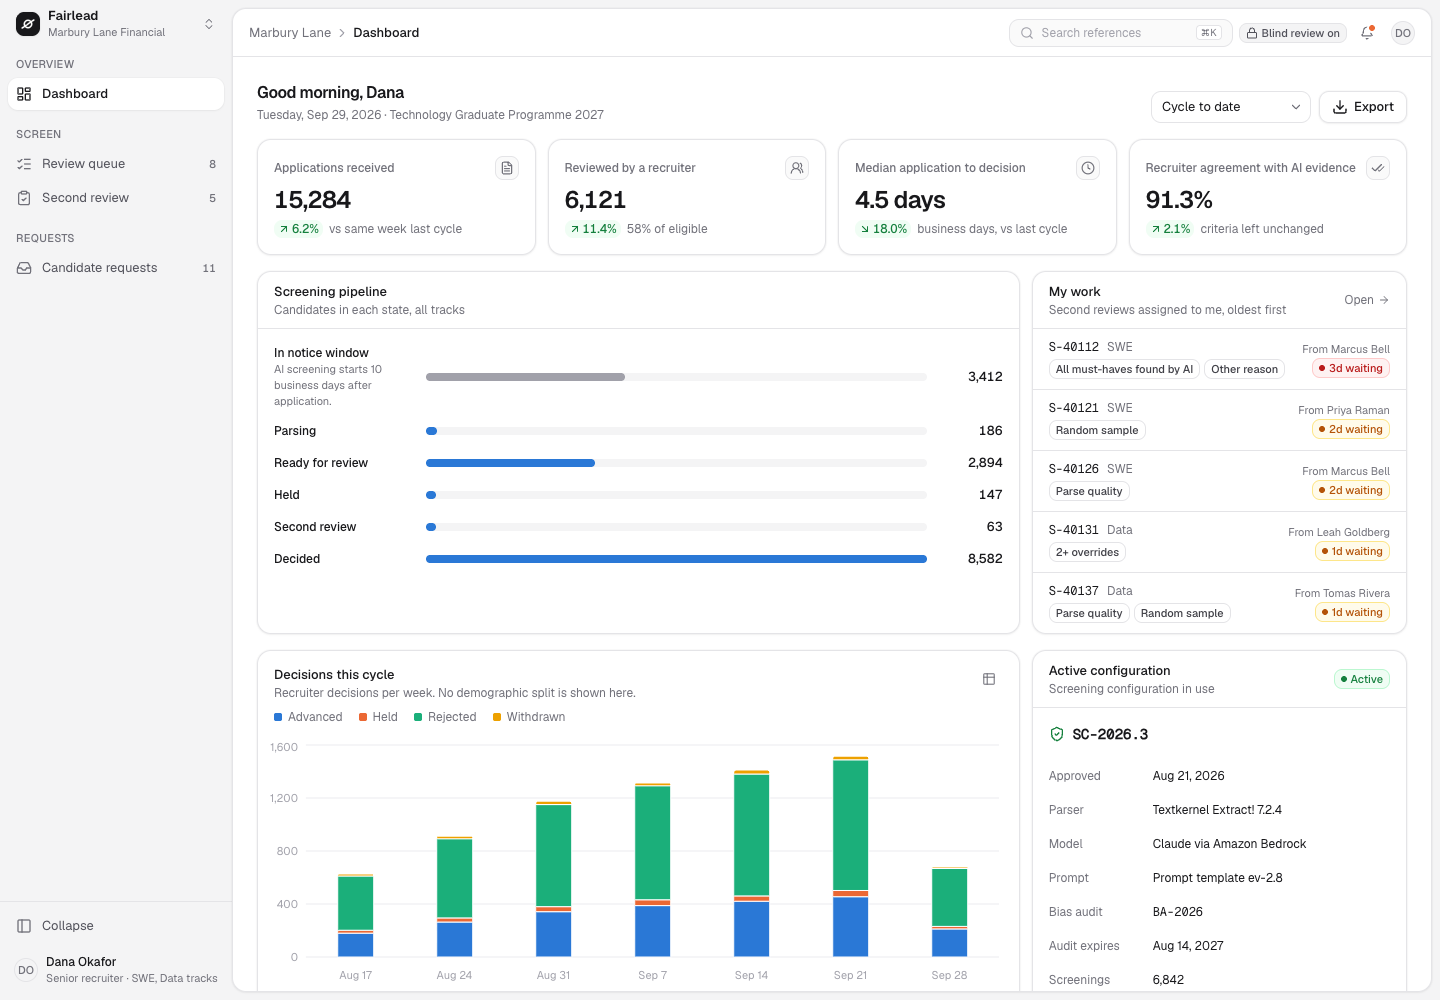This screenshot has width=1440, height=1000.
Task: Click the Parse quality tag on S-40126
Action: point(1089,491)
